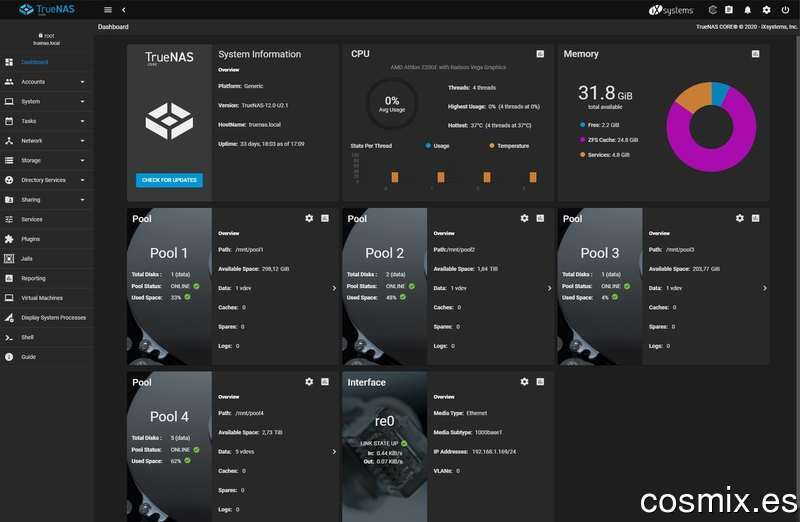Viewport: 800px width, 522px height.
Task: Open Services in the sidebar
Action: [47, 219]
